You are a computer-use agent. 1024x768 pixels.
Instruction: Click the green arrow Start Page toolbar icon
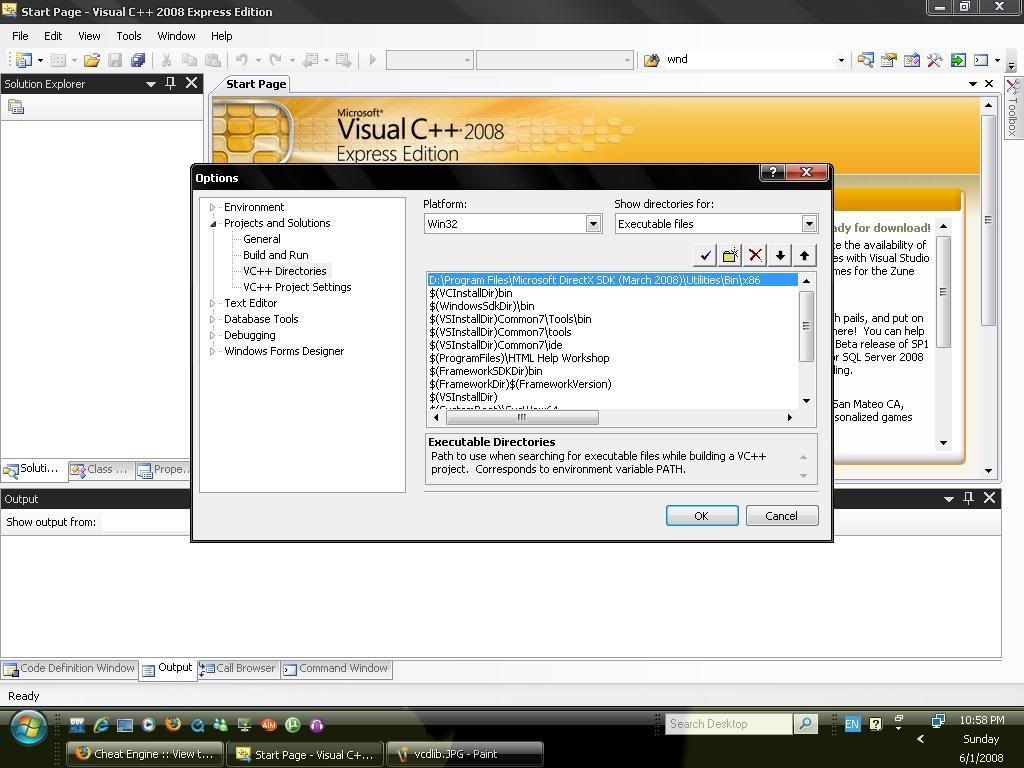click(957, 60)
